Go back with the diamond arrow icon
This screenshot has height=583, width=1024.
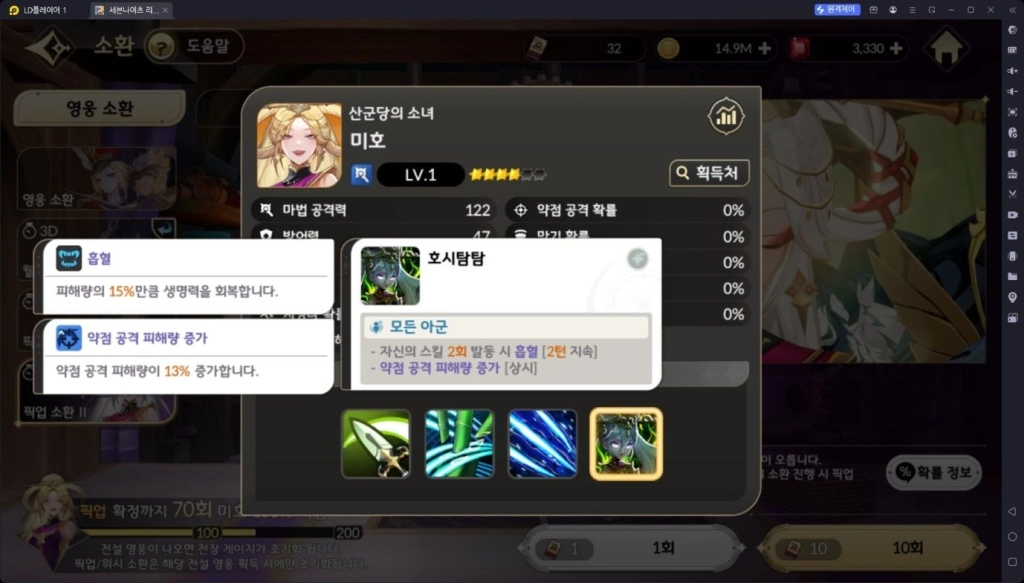[50, 48]
